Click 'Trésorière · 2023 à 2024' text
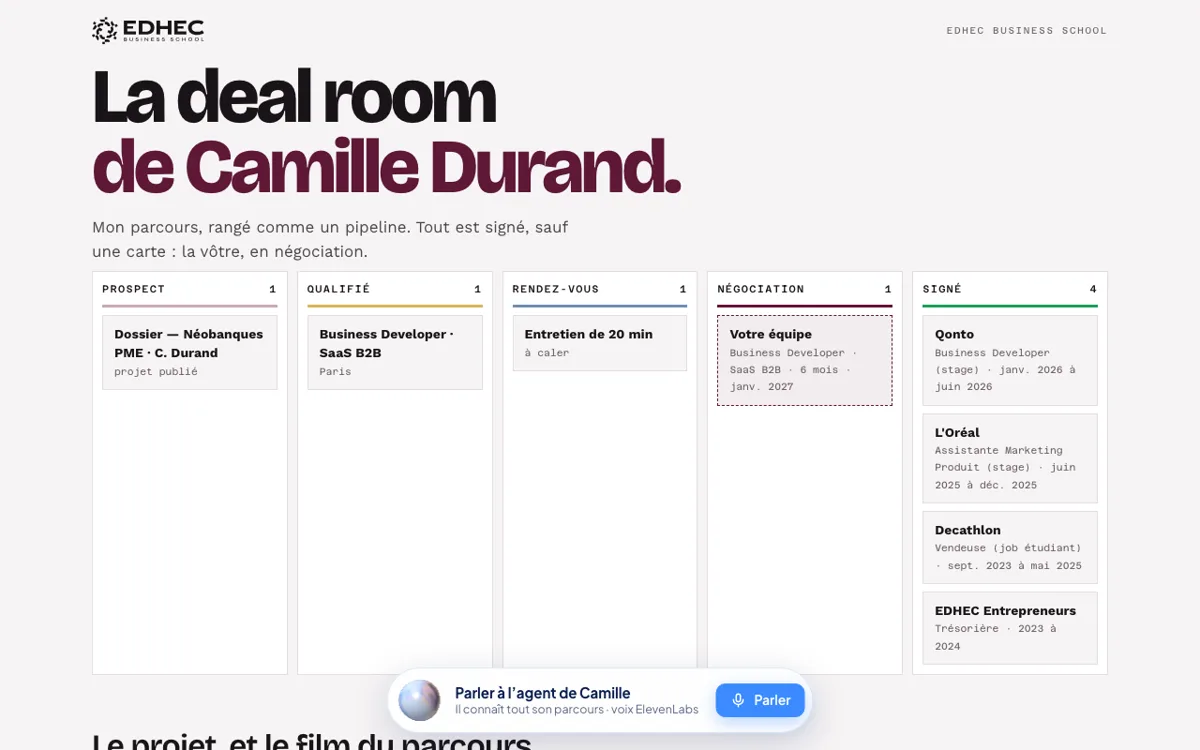 [995, 637]
